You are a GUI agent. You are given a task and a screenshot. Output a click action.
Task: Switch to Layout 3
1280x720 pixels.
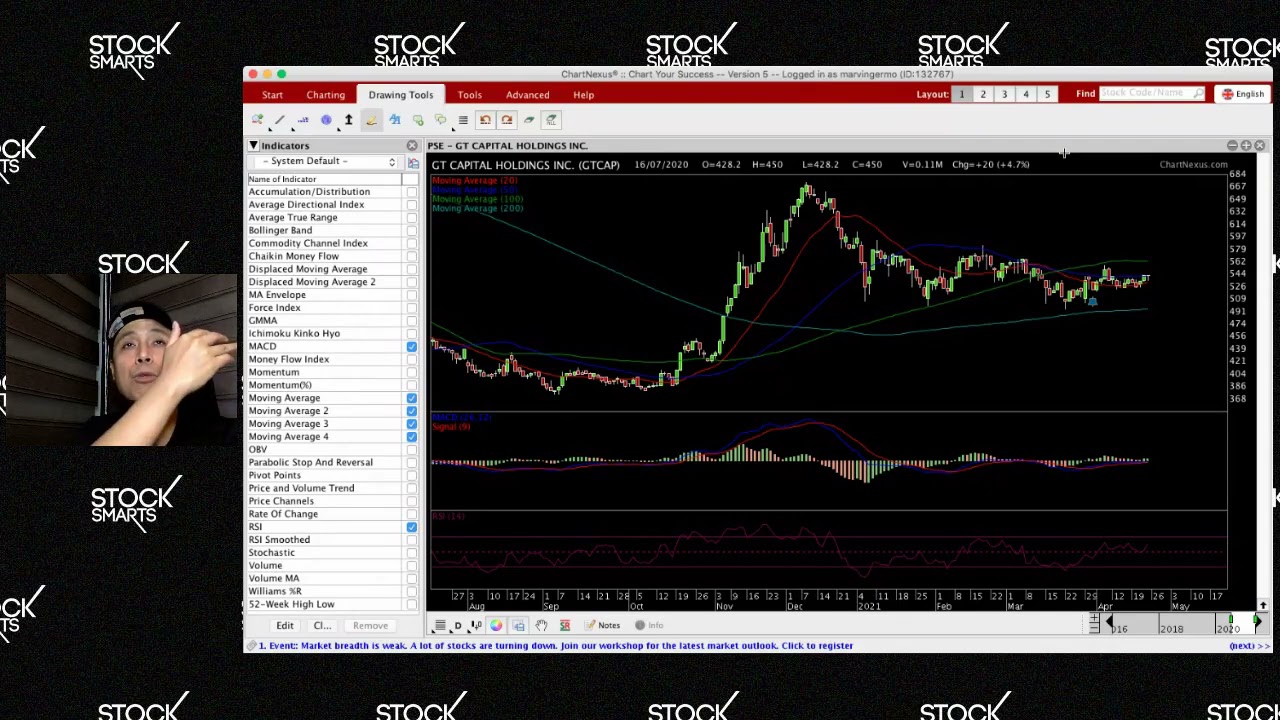point(1004,94)
